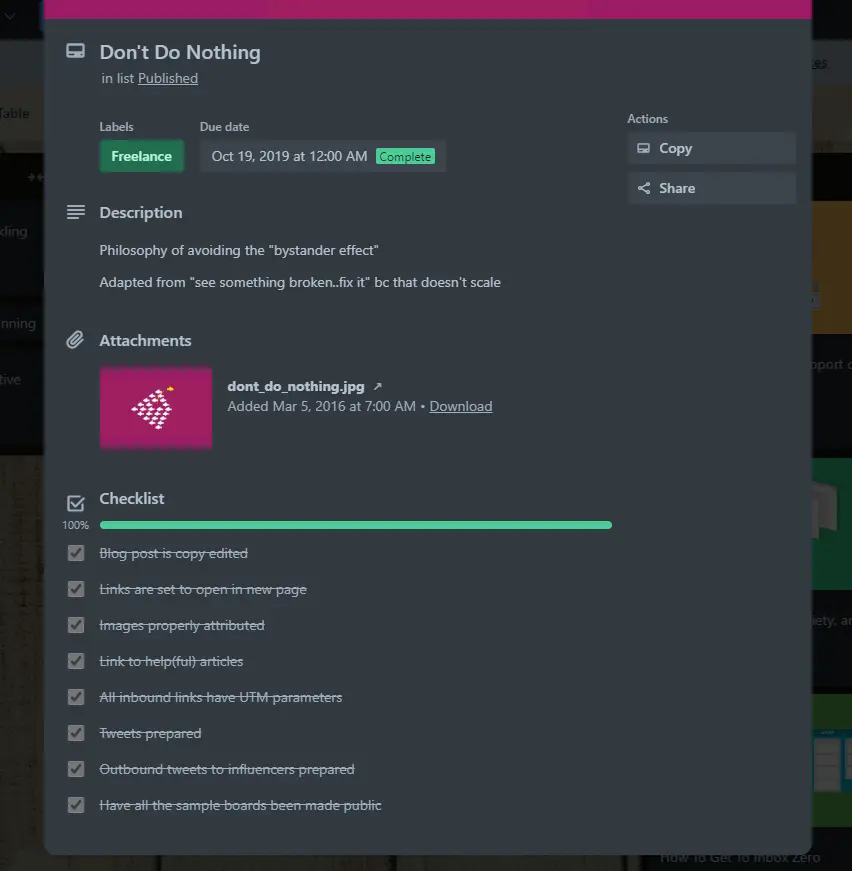Screen dimensions: 852x871
Task: Toggle the 'Tweets prepared' checkbox
Action: click(x=76, y=733)
